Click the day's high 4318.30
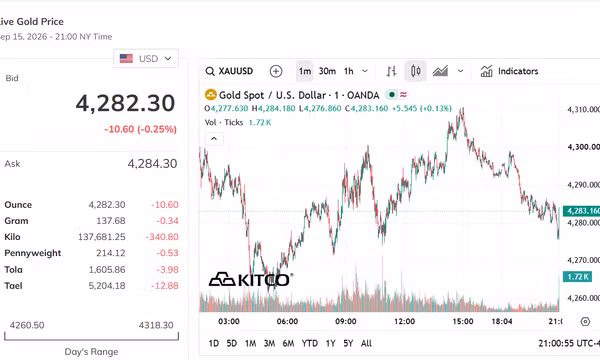 coord(156,325)
